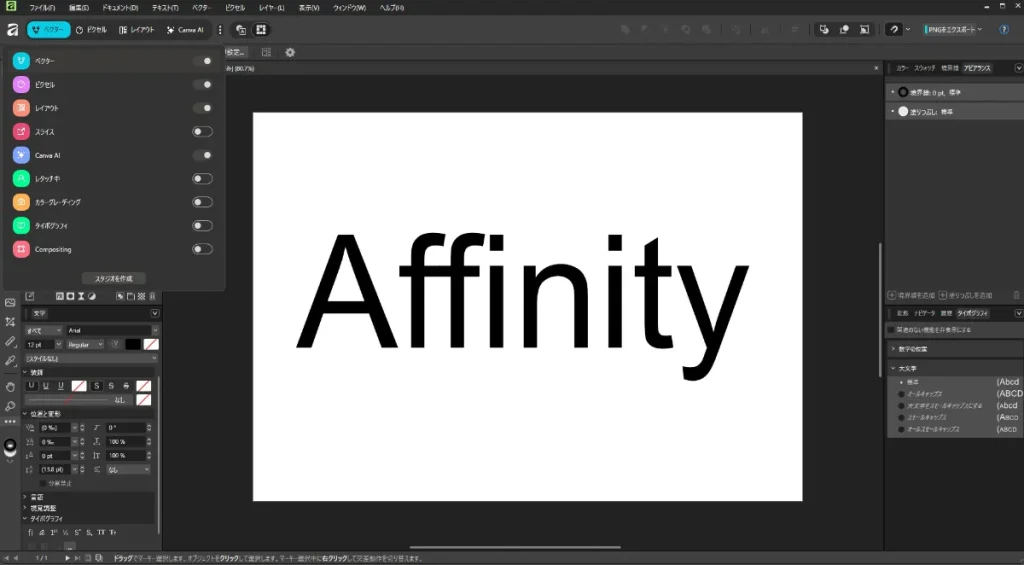
Task: Turn off the レイアウト studio toggle
Action: pyautogui.click(x=202, y=108)
